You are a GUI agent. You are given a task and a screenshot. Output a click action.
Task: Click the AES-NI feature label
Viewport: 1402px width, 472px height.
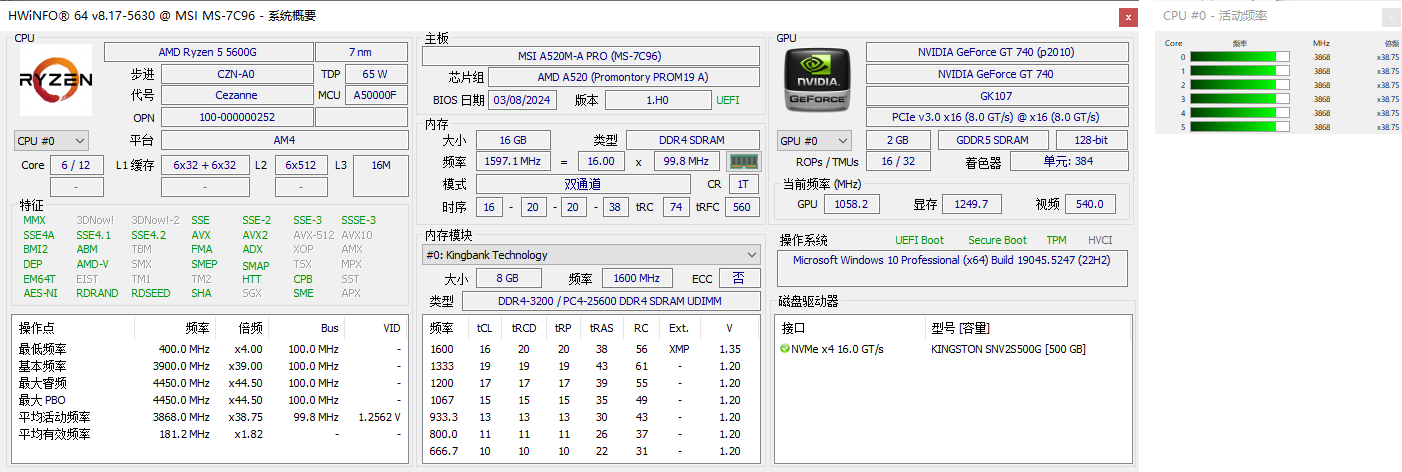click(40, 293)
